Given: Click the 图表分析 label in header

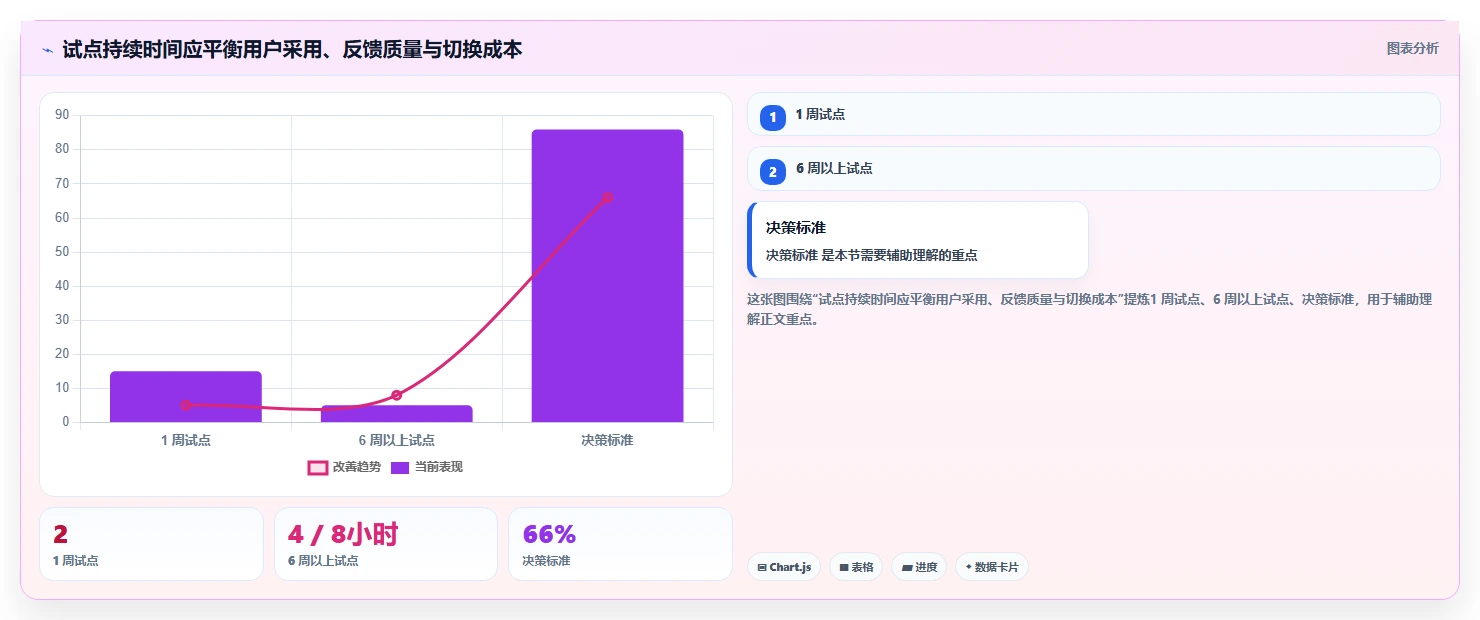Looking at the screenshot, I should click(x=1412, y=48).
